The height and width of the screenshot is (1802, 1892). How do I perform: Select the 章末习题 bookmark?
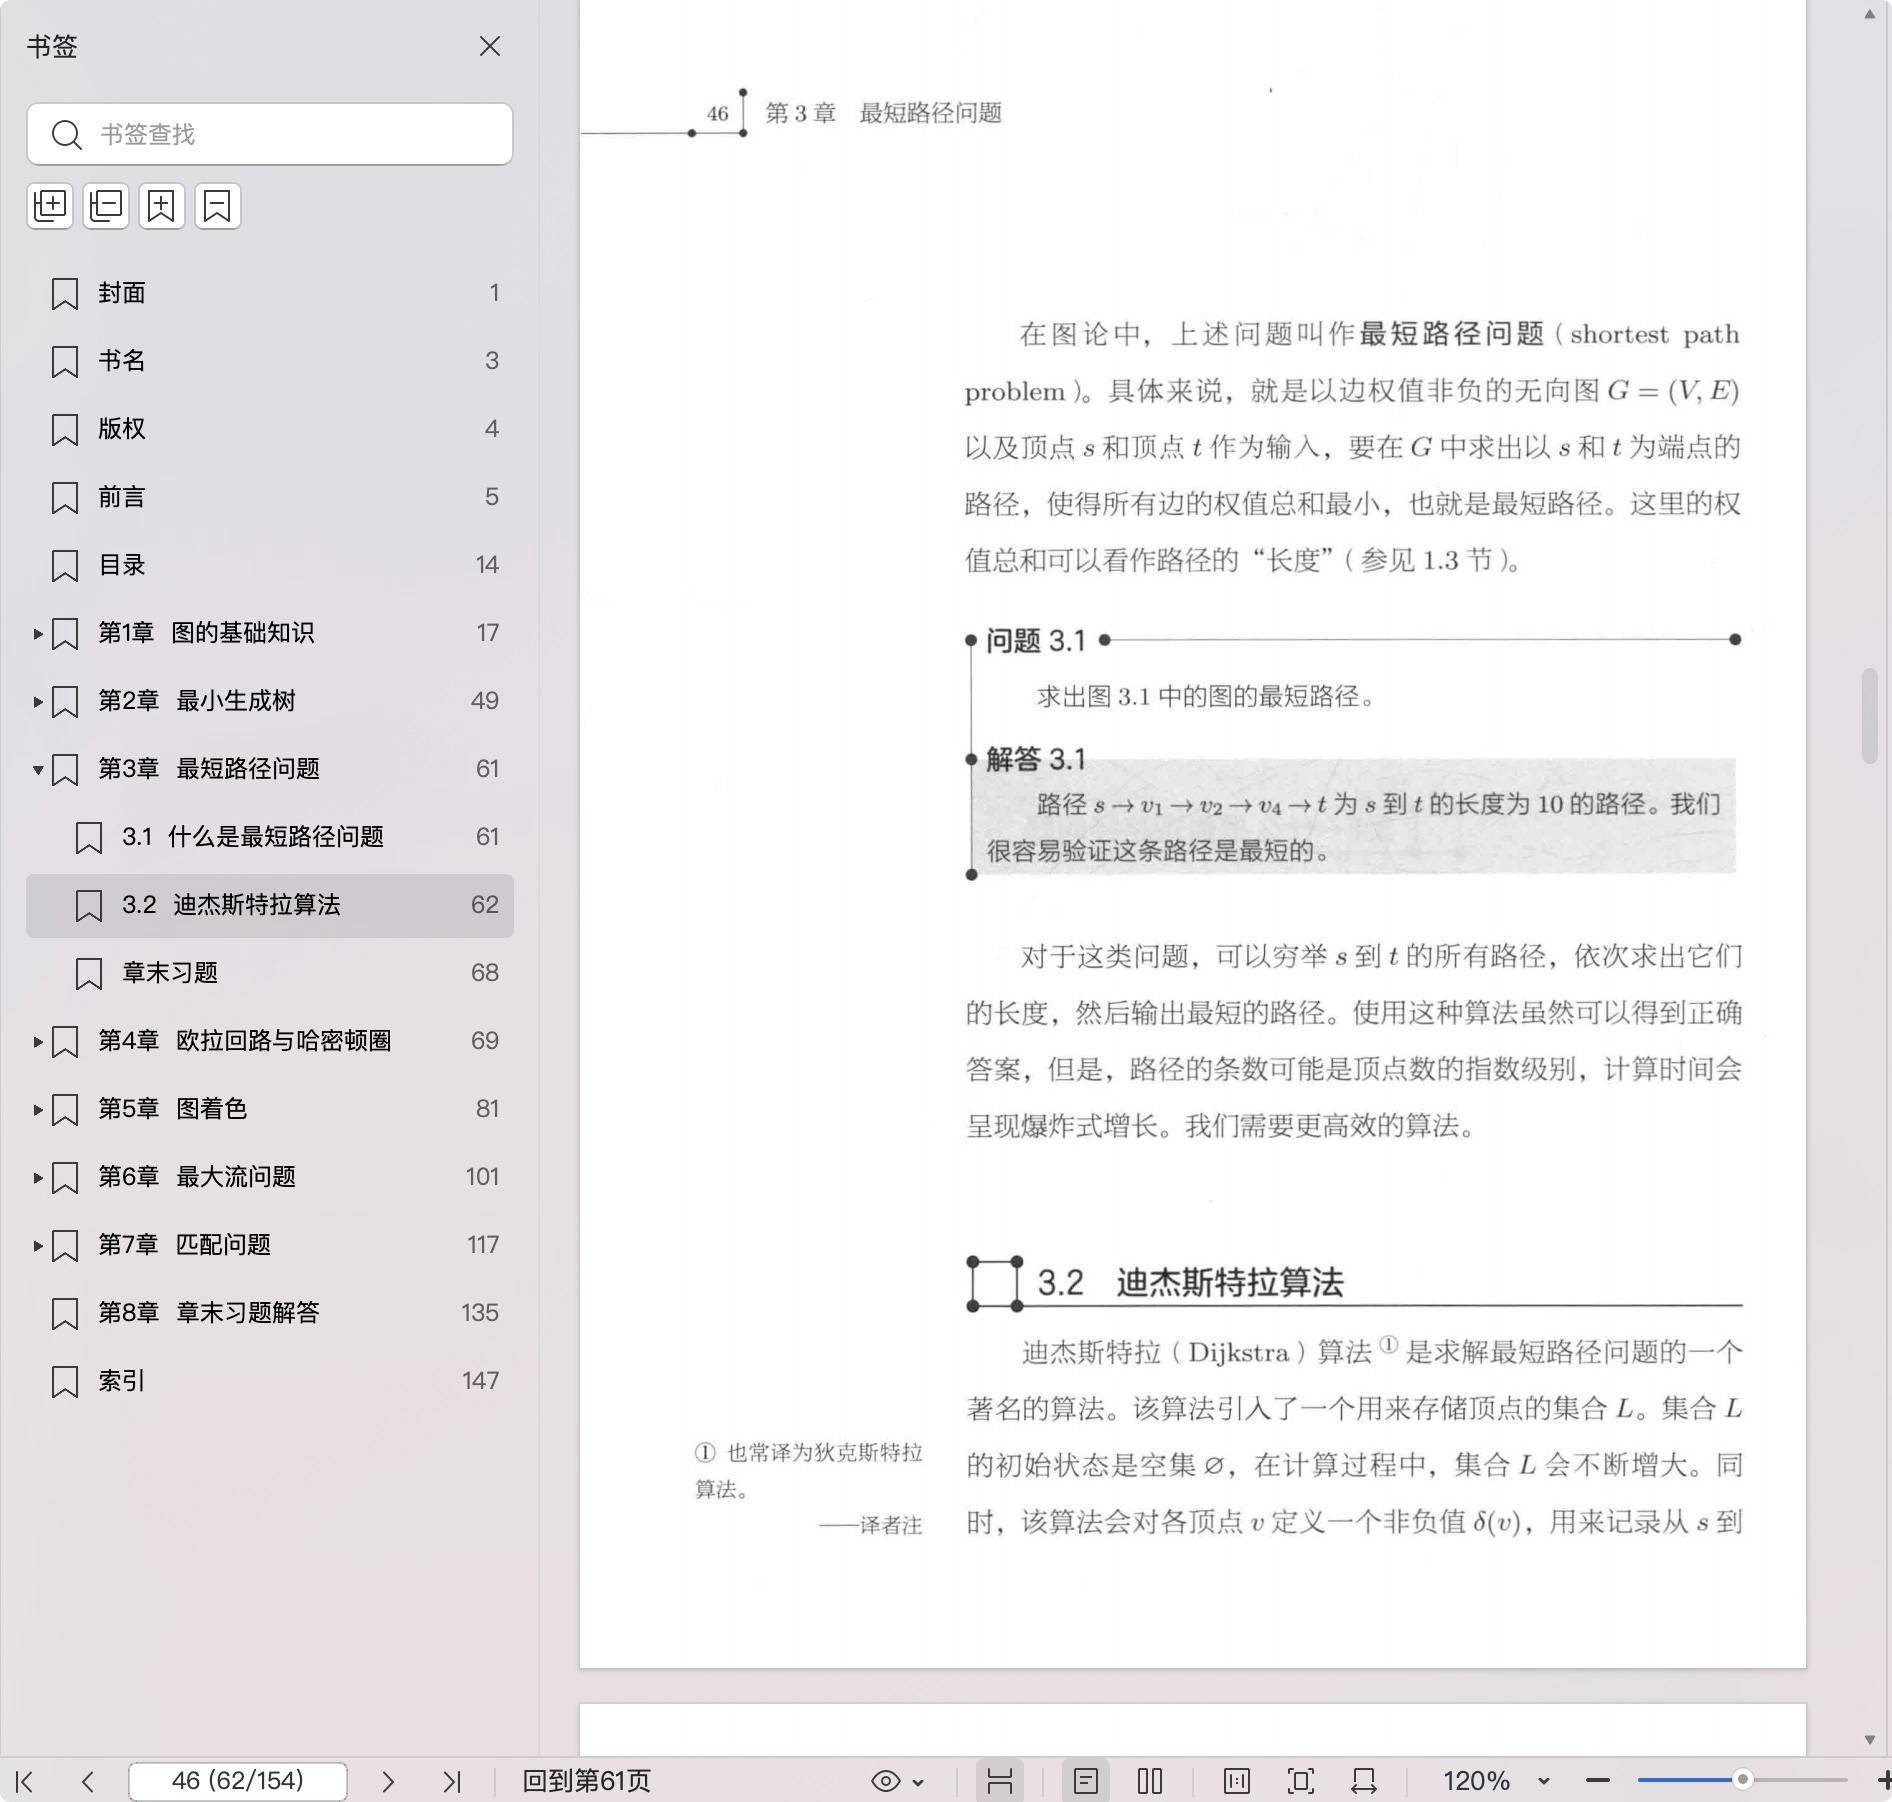pyautogui.click(x=170, y=973)
